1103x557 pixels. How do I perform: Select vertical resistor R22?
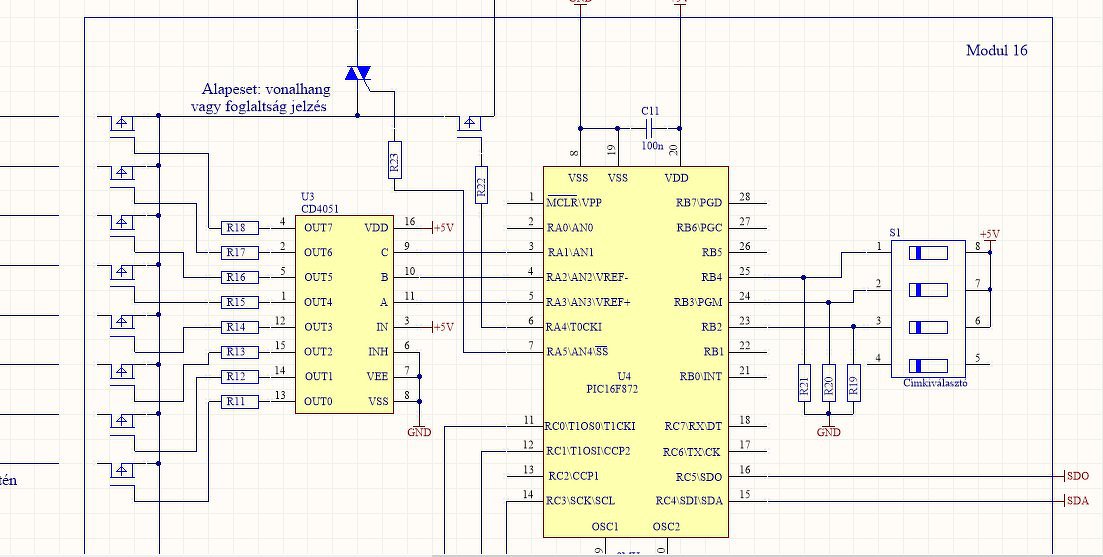pos(481,185)
